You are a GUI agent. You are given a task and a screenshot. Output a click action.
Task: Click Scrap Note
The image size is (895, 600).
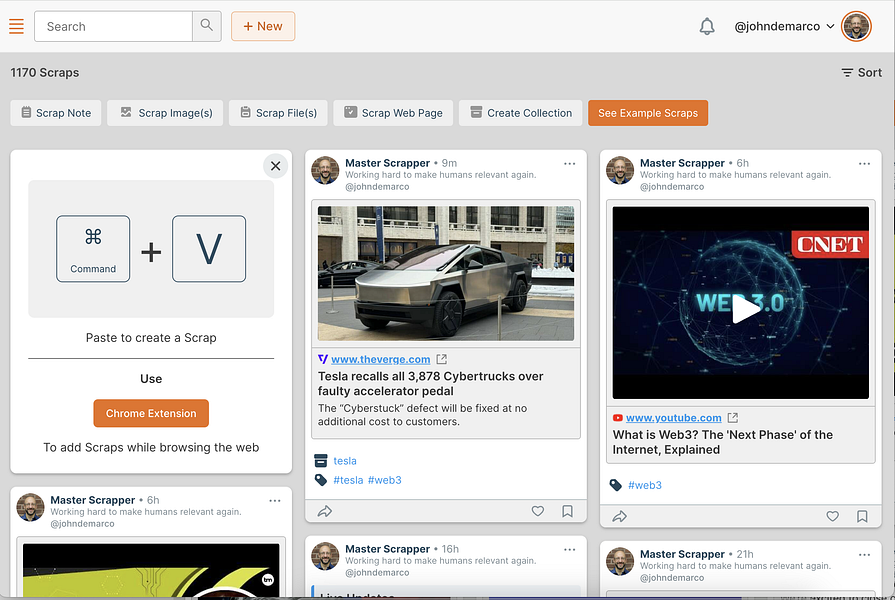tap(56, 113)
